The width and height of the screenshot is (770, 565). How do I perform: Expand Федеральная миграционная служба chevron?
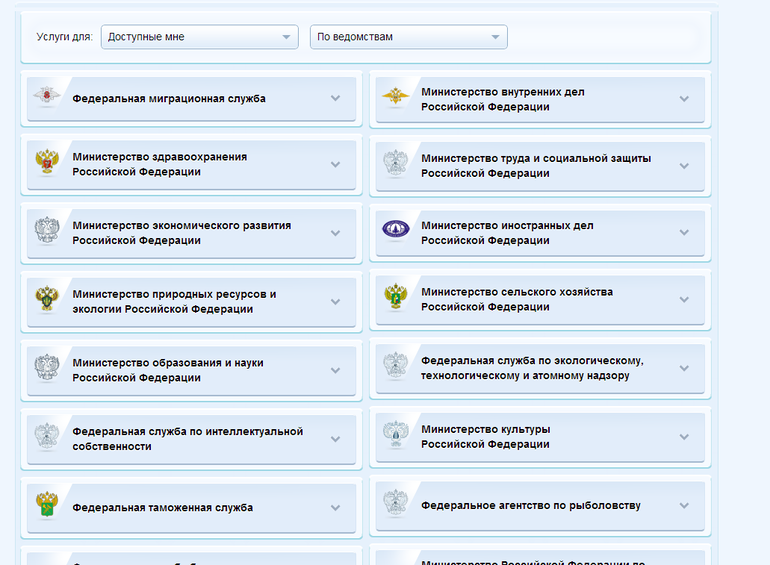pyautogui.click(x=335, y=98)
